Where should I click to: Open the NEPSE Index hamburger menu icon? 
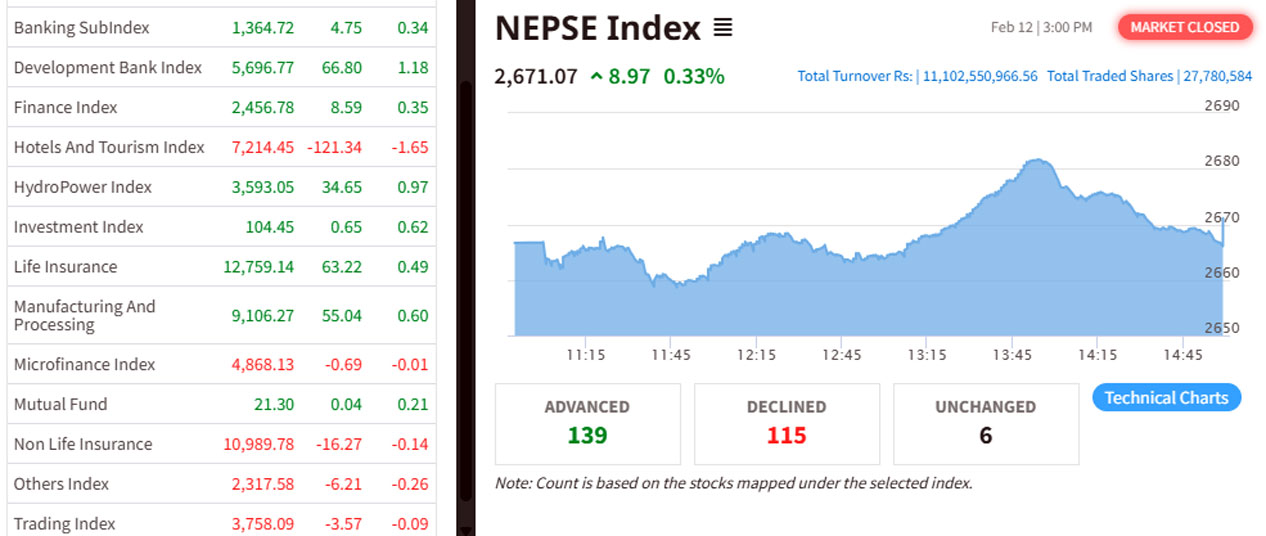(x=723, y=29)
